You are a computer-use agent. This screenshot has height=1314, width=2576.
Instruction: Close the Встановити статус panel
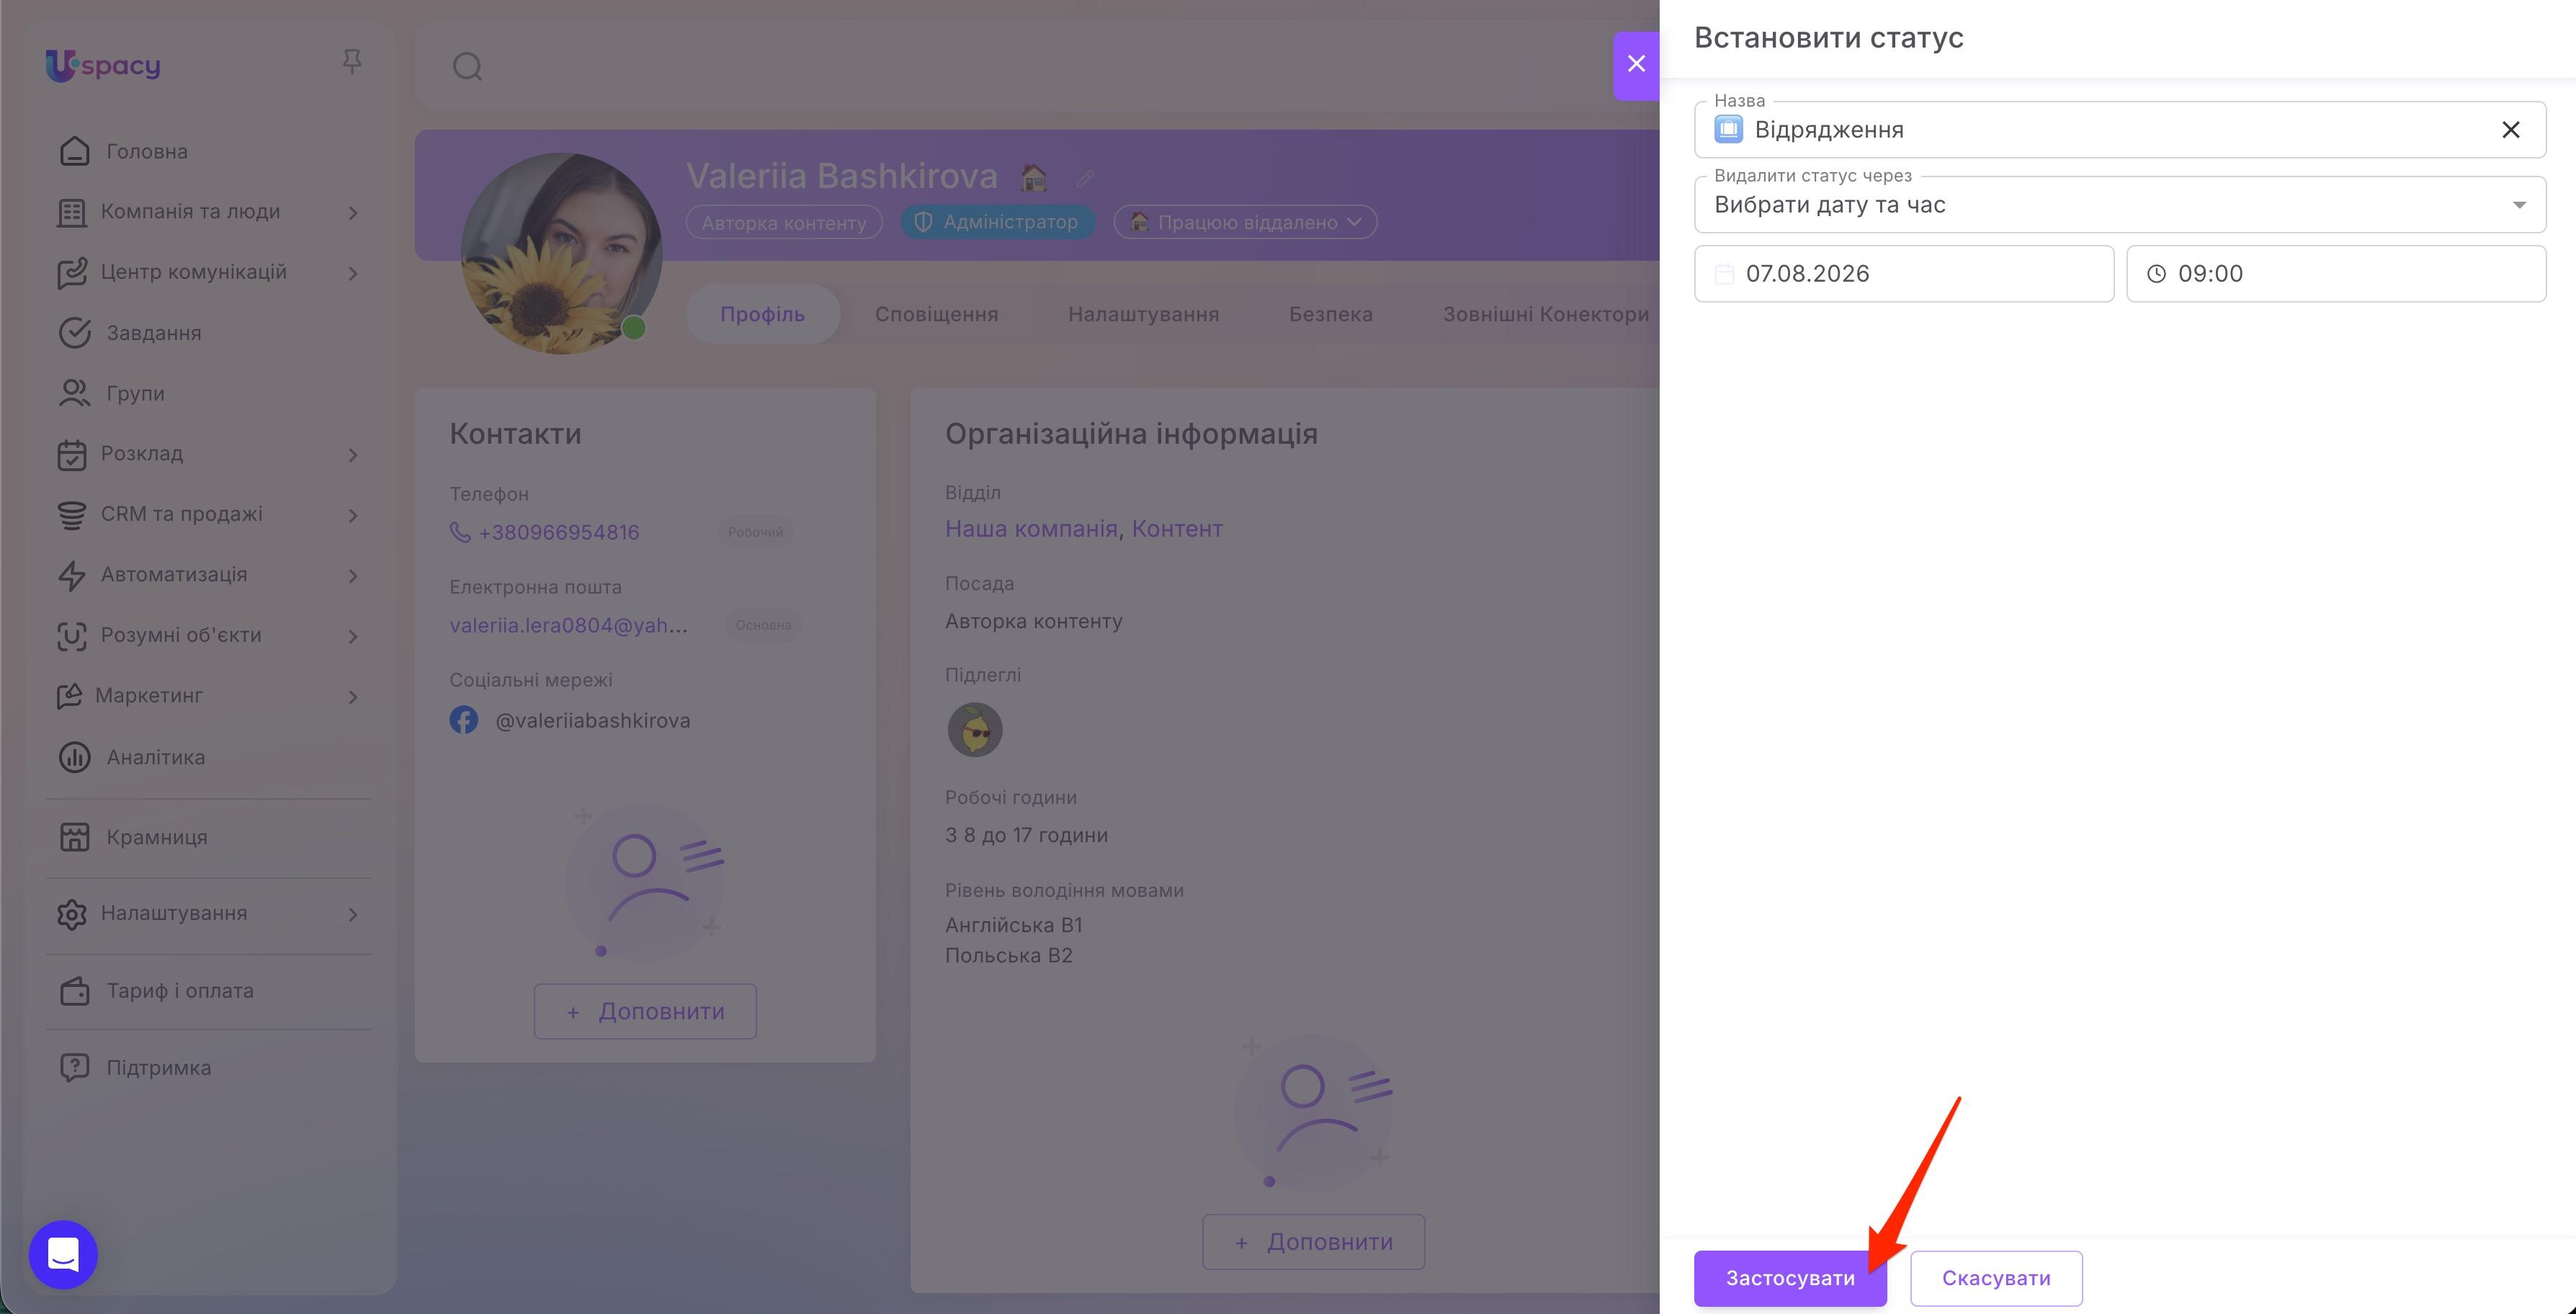1636,65
